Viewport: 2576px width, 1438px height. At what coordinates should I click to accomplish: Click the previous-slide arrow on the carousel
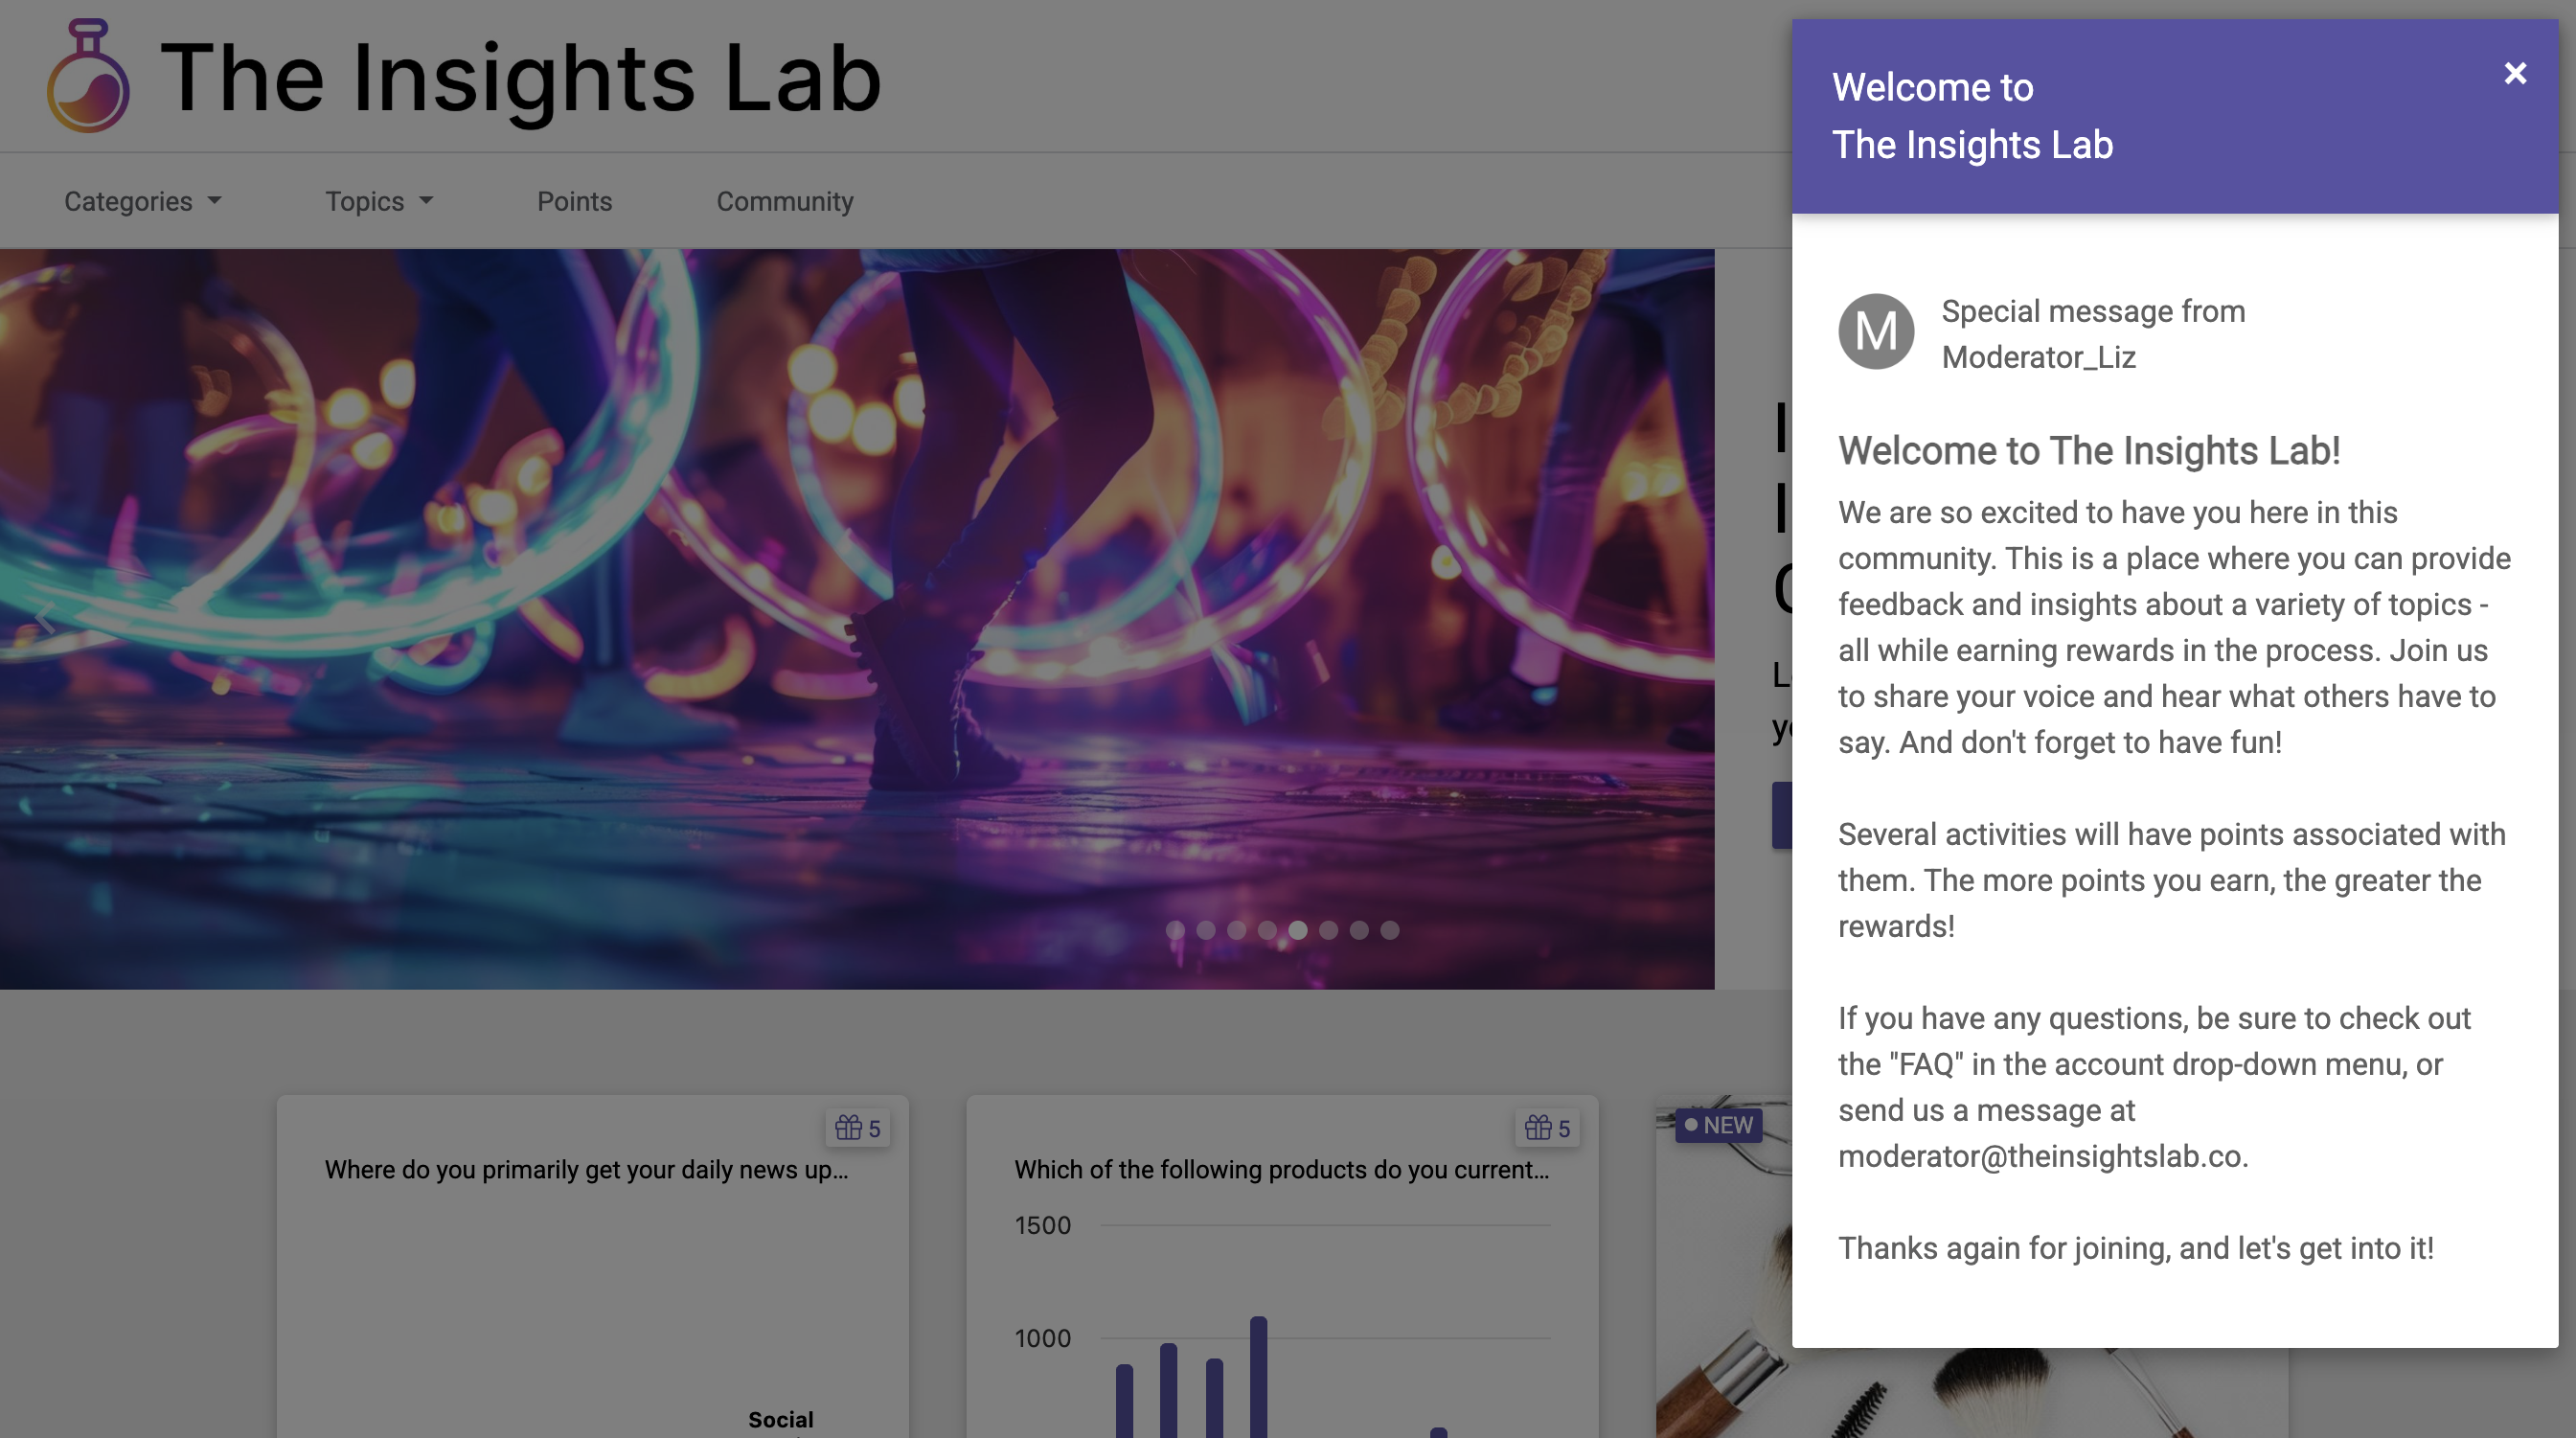tap(46, 616)
